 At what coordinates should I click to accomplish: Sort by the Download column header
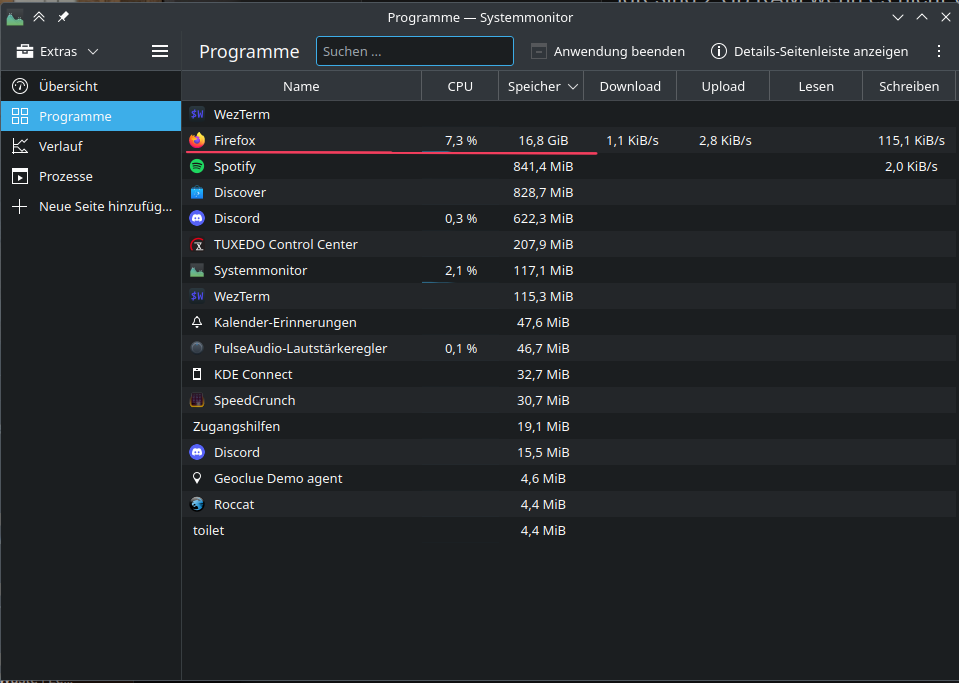pos(630,86)
